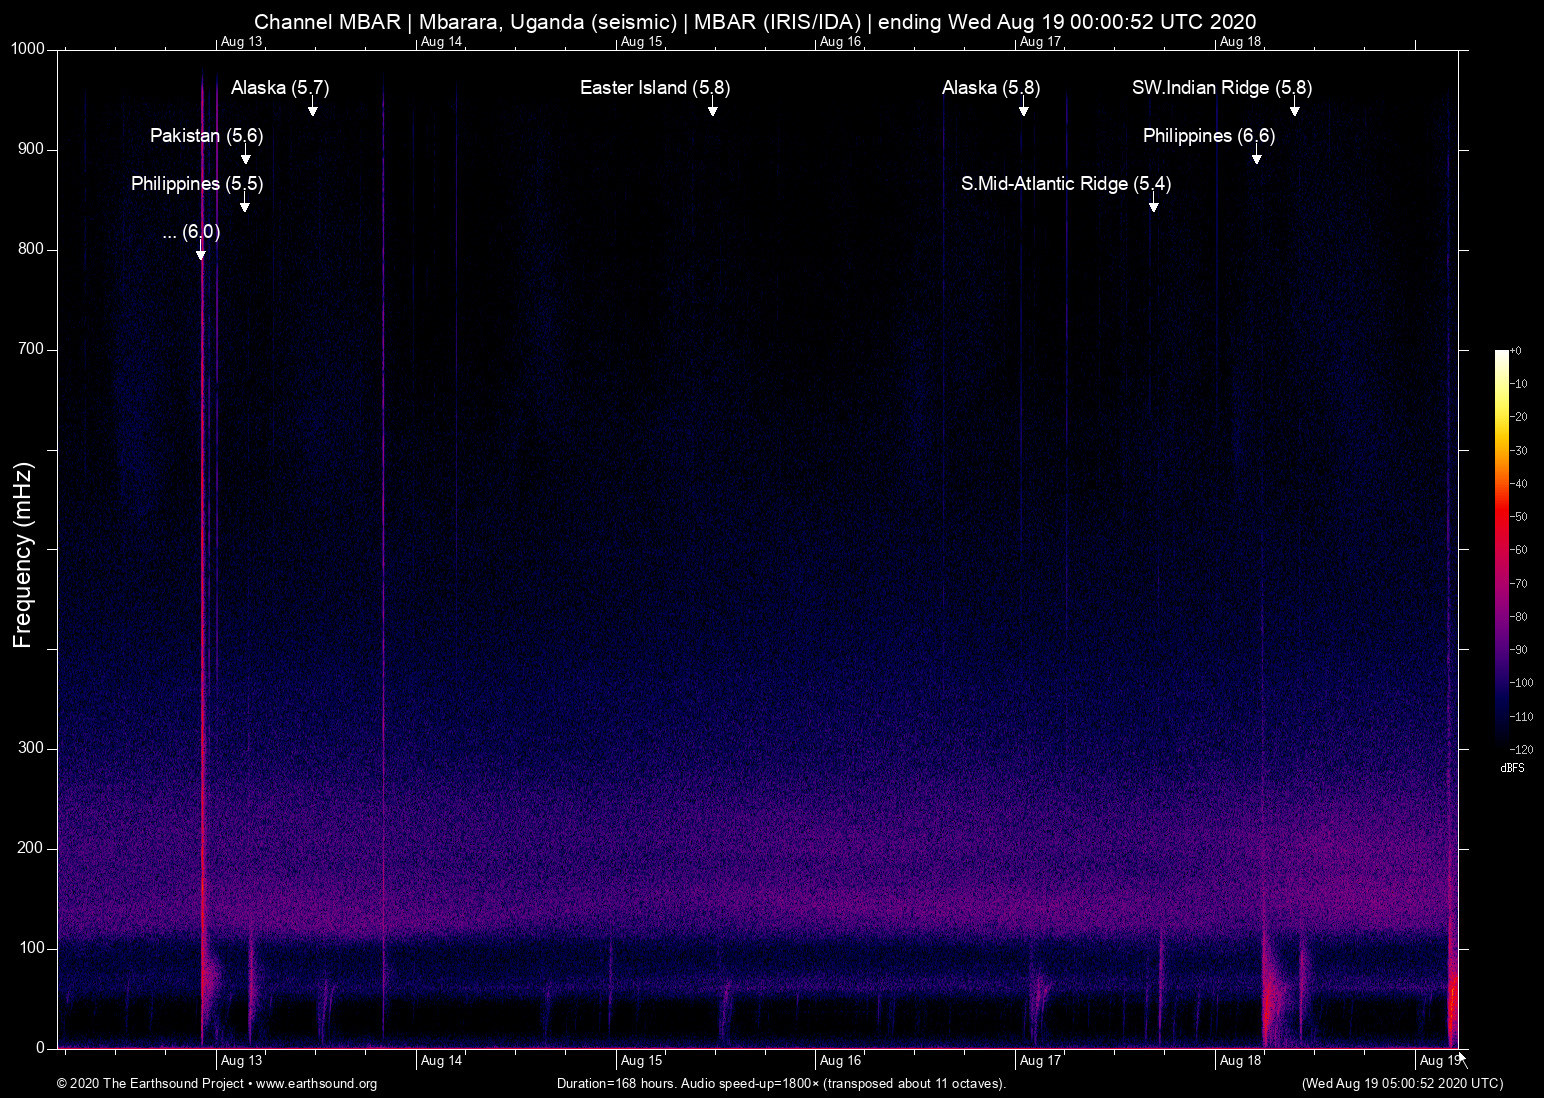
Task: Click the SW.Indian Ridge (5.8) arrow marker
Action: [x=1294, y=110]
